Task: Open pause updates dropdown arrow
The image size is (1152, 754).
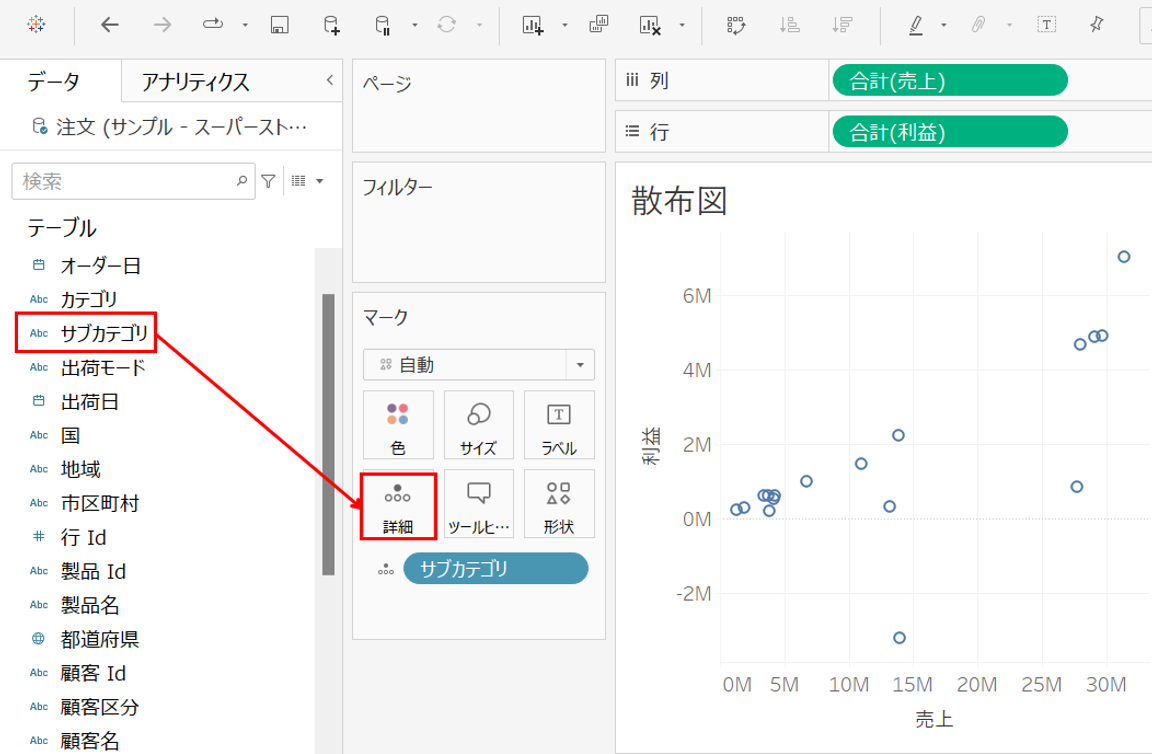Action: 415,25
